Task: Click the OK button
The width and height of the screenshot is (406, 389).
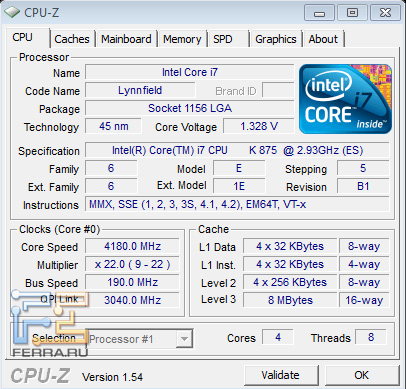Action: (x=362, y=375)
